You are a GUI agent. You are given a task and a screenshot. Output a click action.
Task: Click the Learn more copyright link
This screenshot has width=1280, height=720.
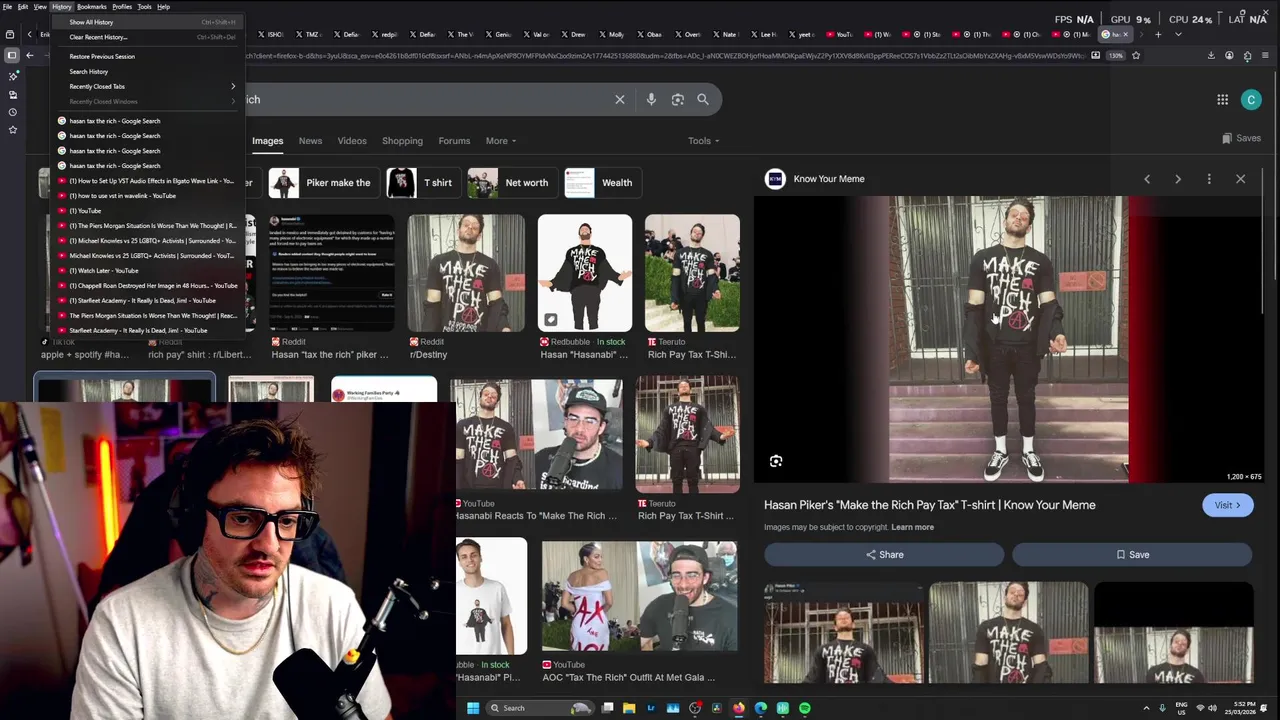click(912, 527)
